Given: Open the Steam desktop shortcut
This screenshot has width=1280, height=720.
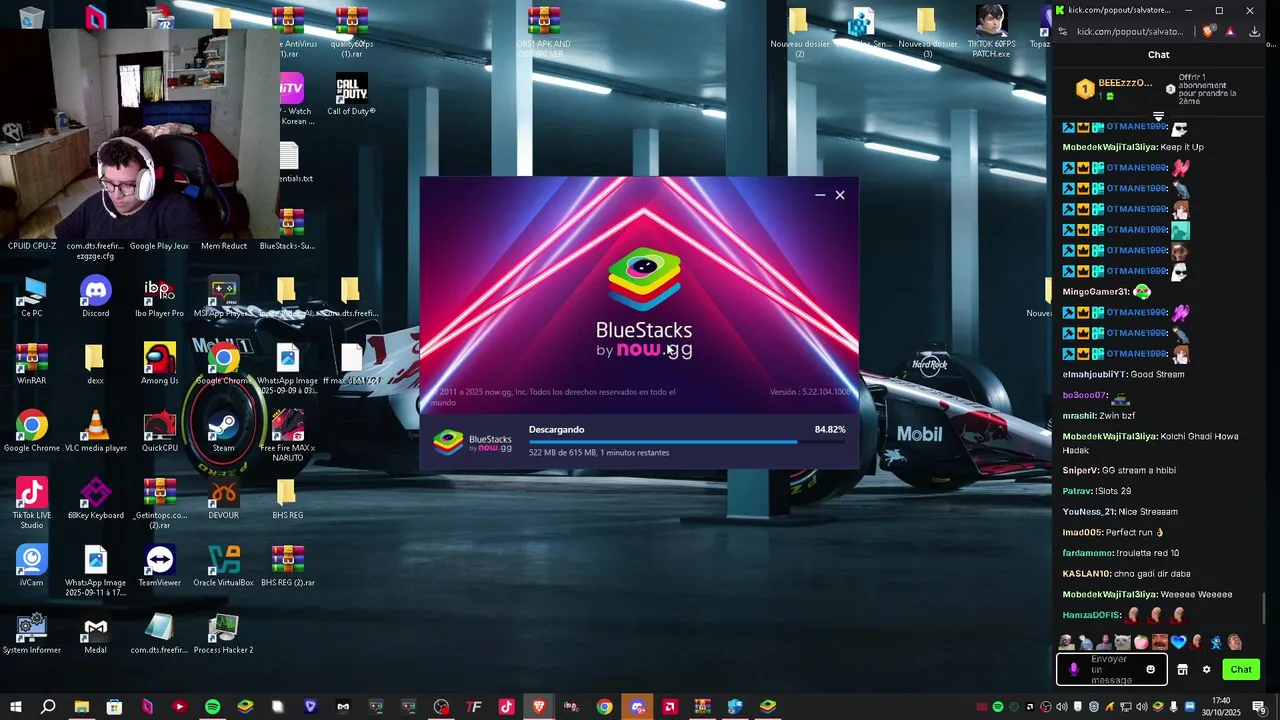Looking at the screenshot, I should point(223,432).
